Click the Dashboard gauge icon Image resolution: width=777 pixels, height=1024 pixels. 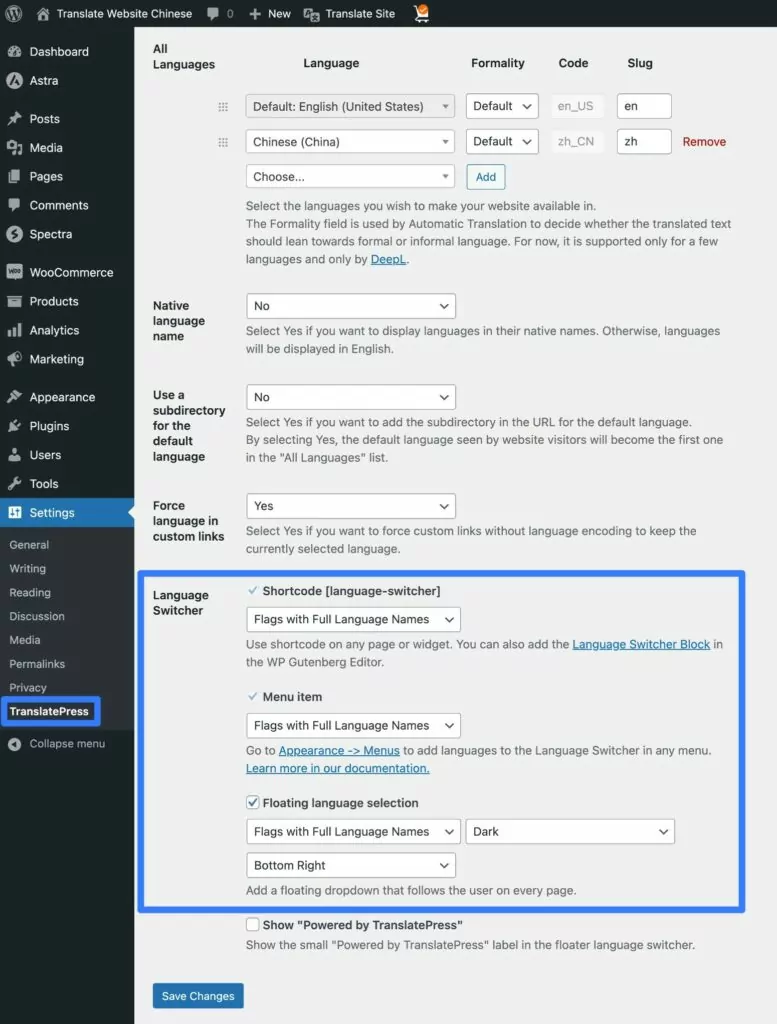pyautogui.click(x=14, y=52)
